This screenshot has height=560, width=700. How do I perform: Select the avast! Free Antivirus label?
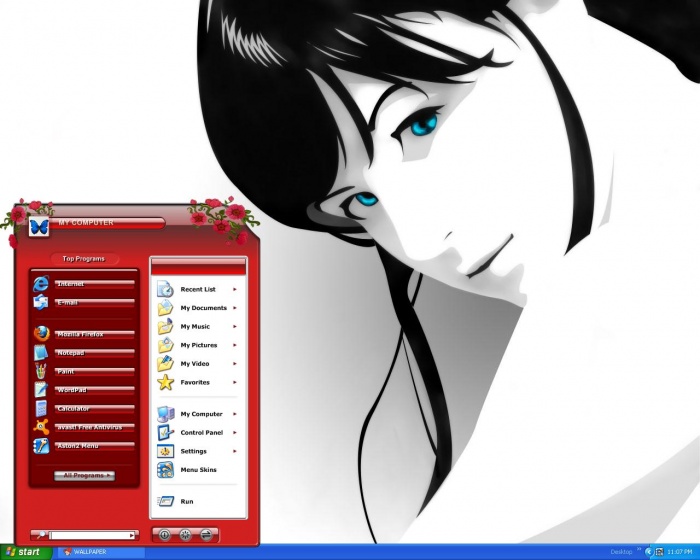(x=90, y=427)
